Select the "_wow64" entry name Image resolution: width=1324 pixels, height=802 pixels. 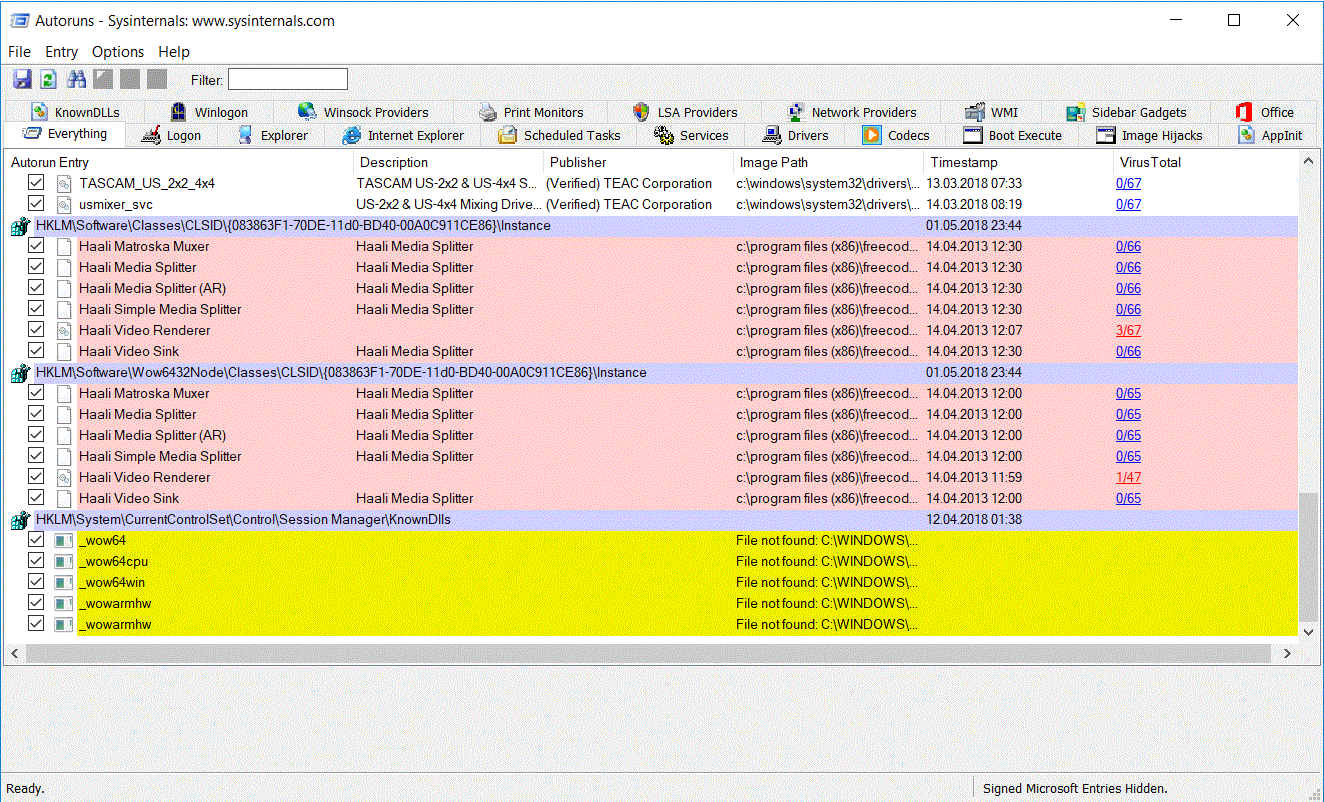102,540
